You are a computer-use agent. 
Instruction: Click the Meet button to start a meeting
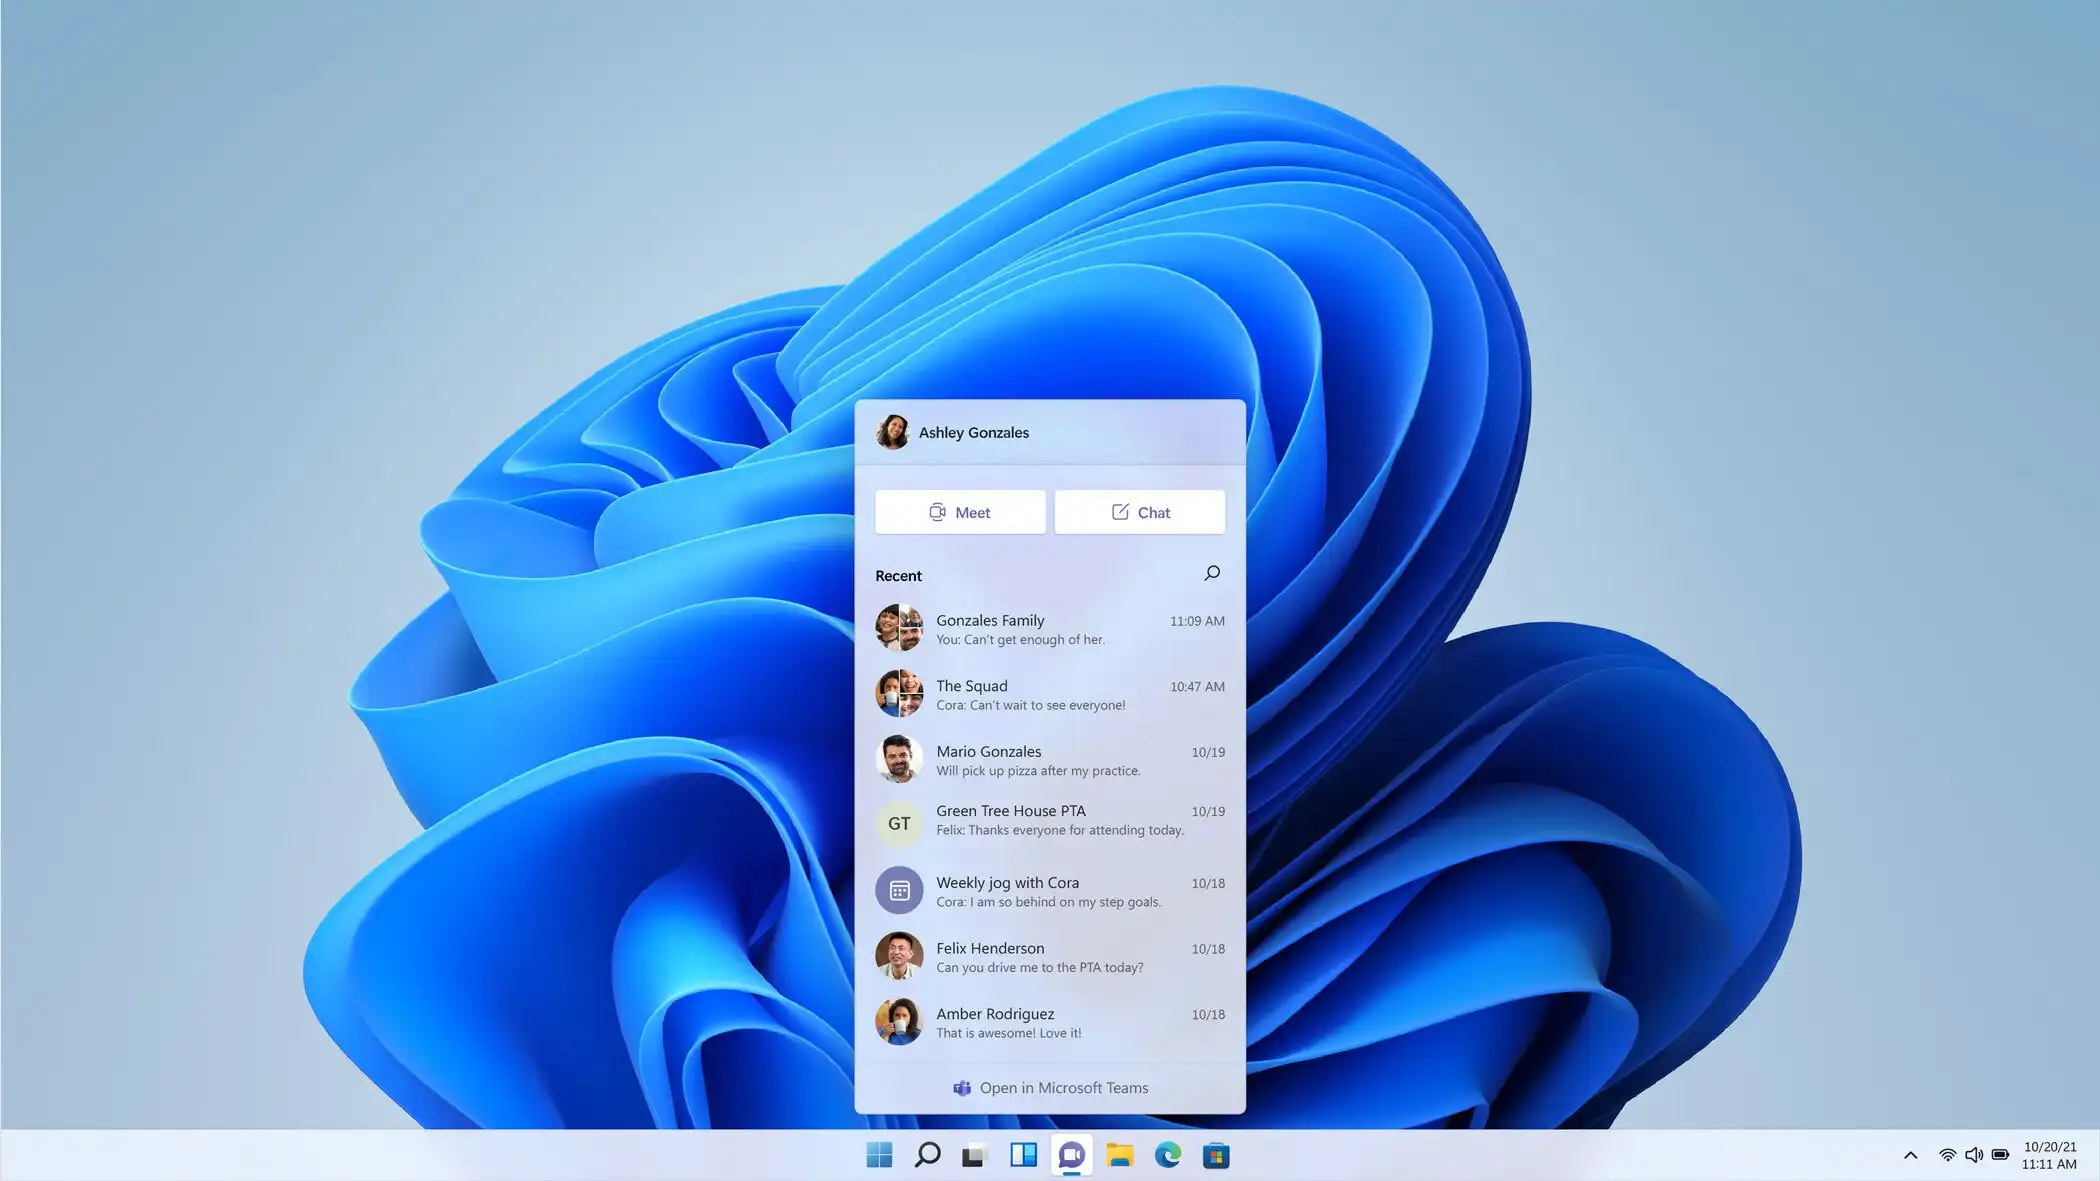pyautogui.click(x=959, y=512)
